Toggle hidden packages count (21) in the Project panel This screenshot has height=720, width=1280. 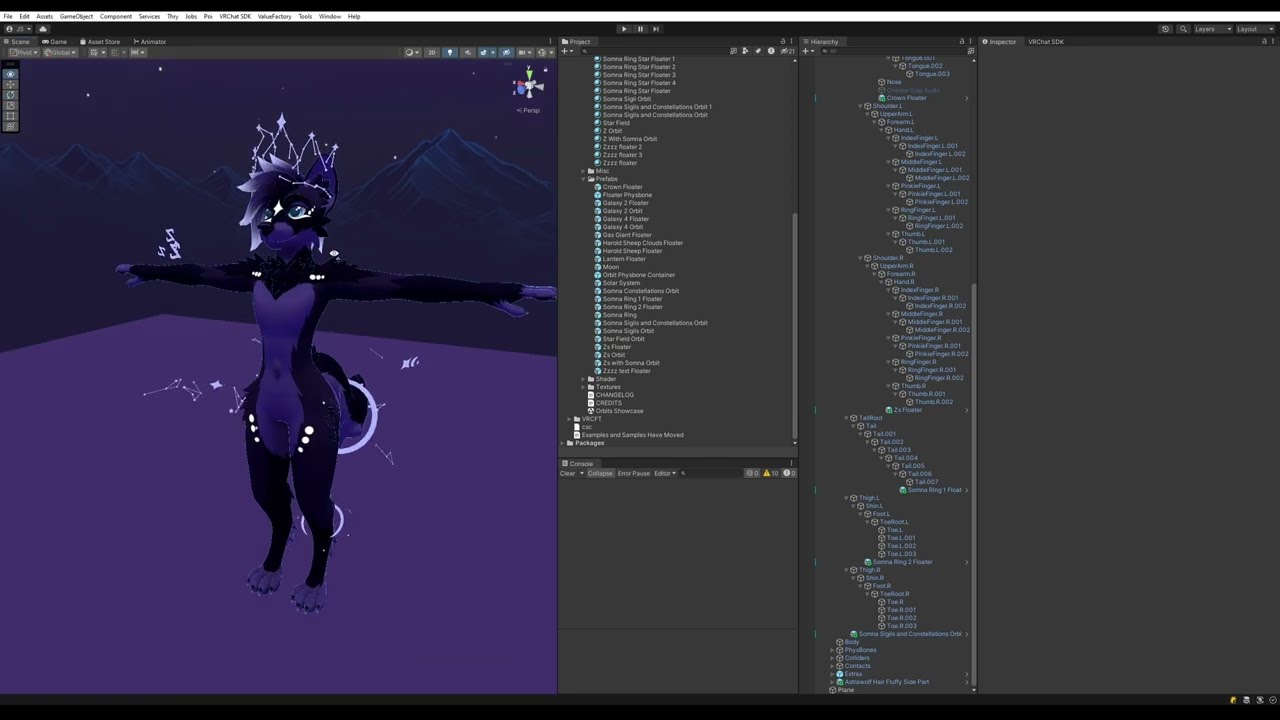pos(789,51)
